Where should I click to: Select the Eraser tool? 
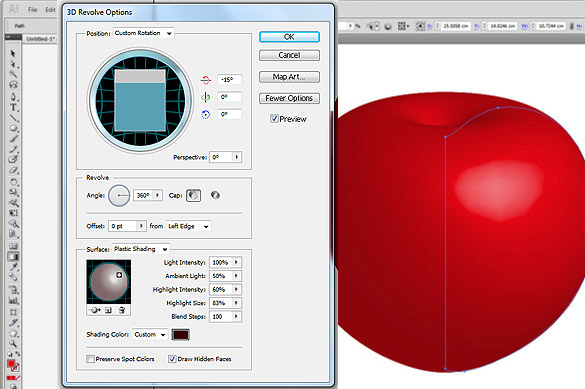click(13, 170)
